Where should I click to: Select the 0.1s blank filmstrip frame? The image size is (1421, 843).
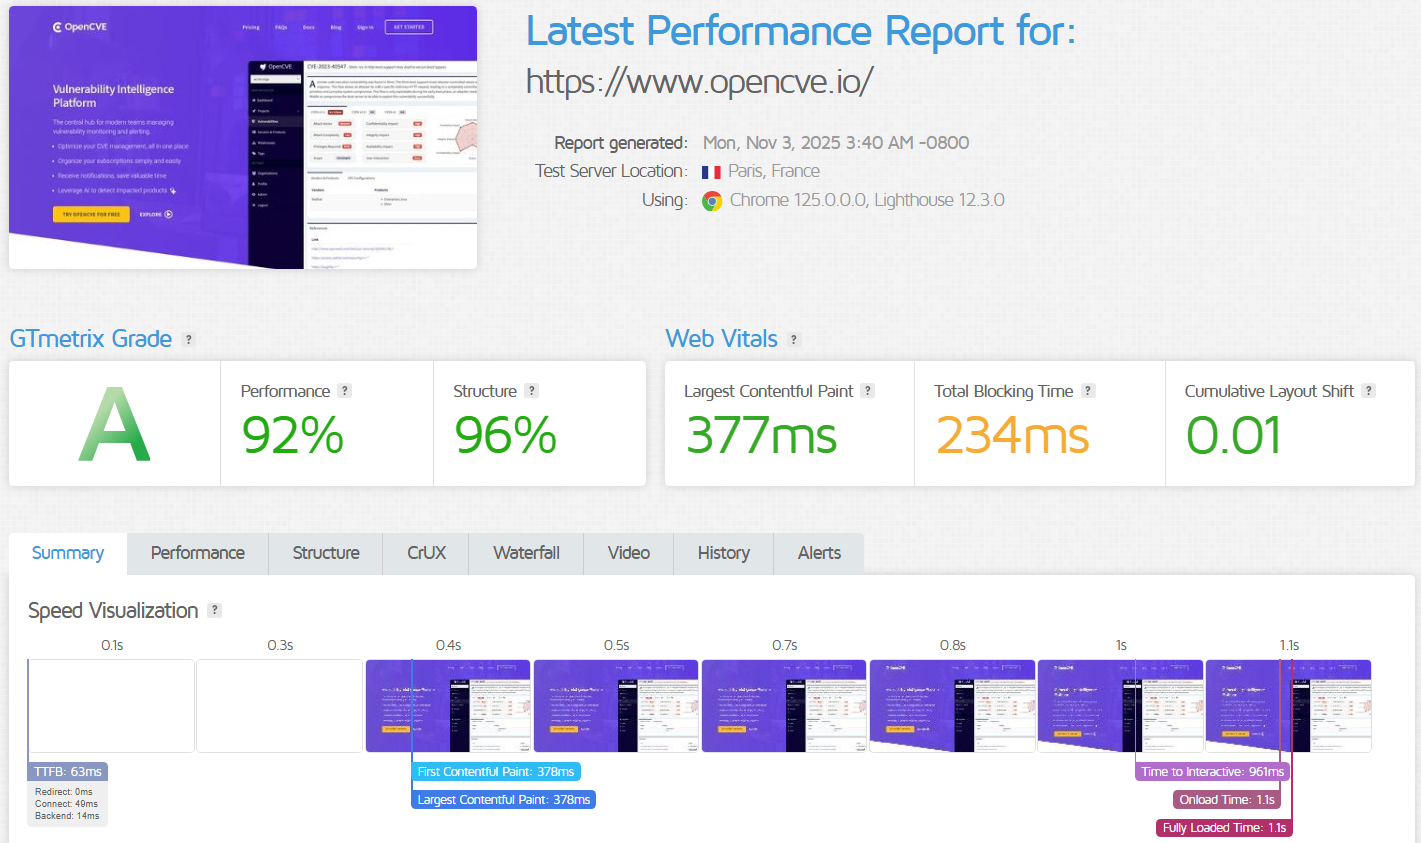[111, 706]
